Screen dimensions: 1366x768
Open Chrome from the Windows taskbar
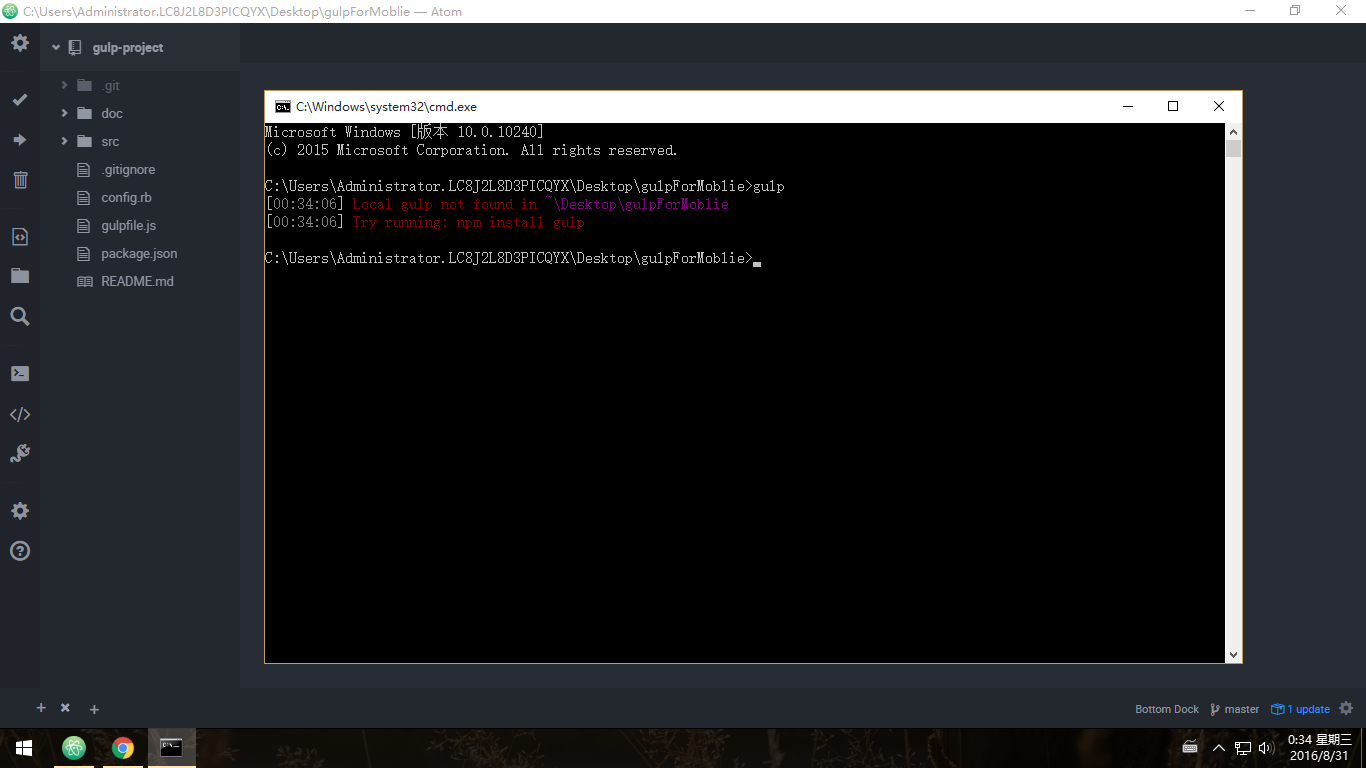coord(122,747)
